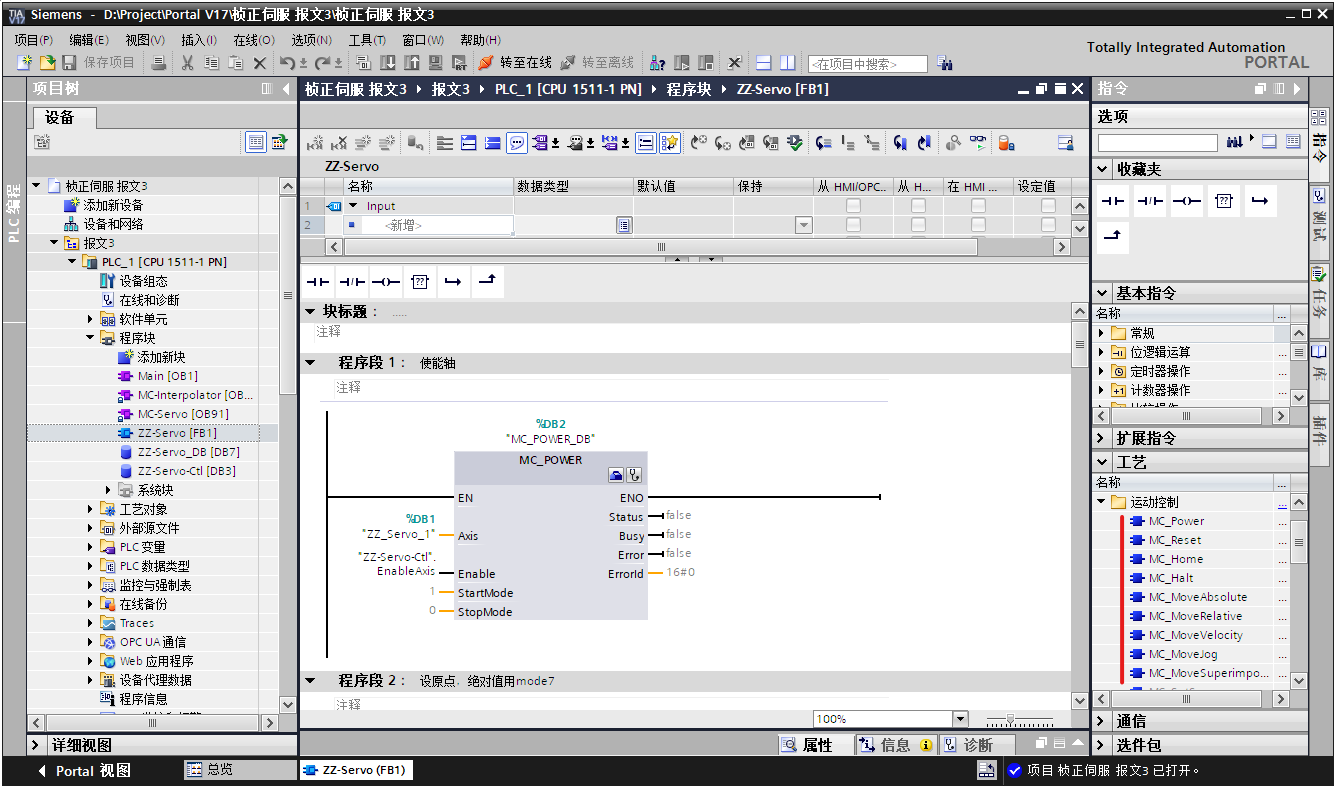Image resolution: width=1336 pixels, height=788 pixels.
Task: Click the project search input field
Action: pos(867,64)
